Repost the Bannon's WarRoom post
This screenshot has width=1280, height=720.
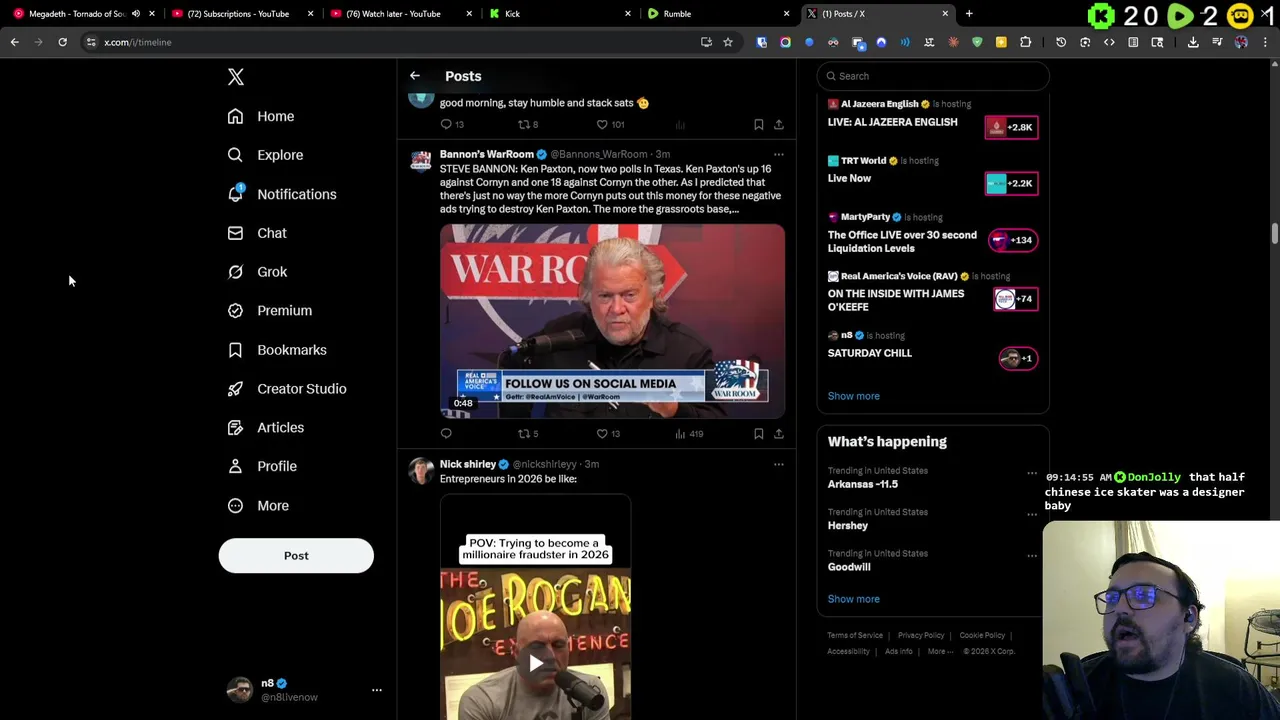[x=528, y=434]
